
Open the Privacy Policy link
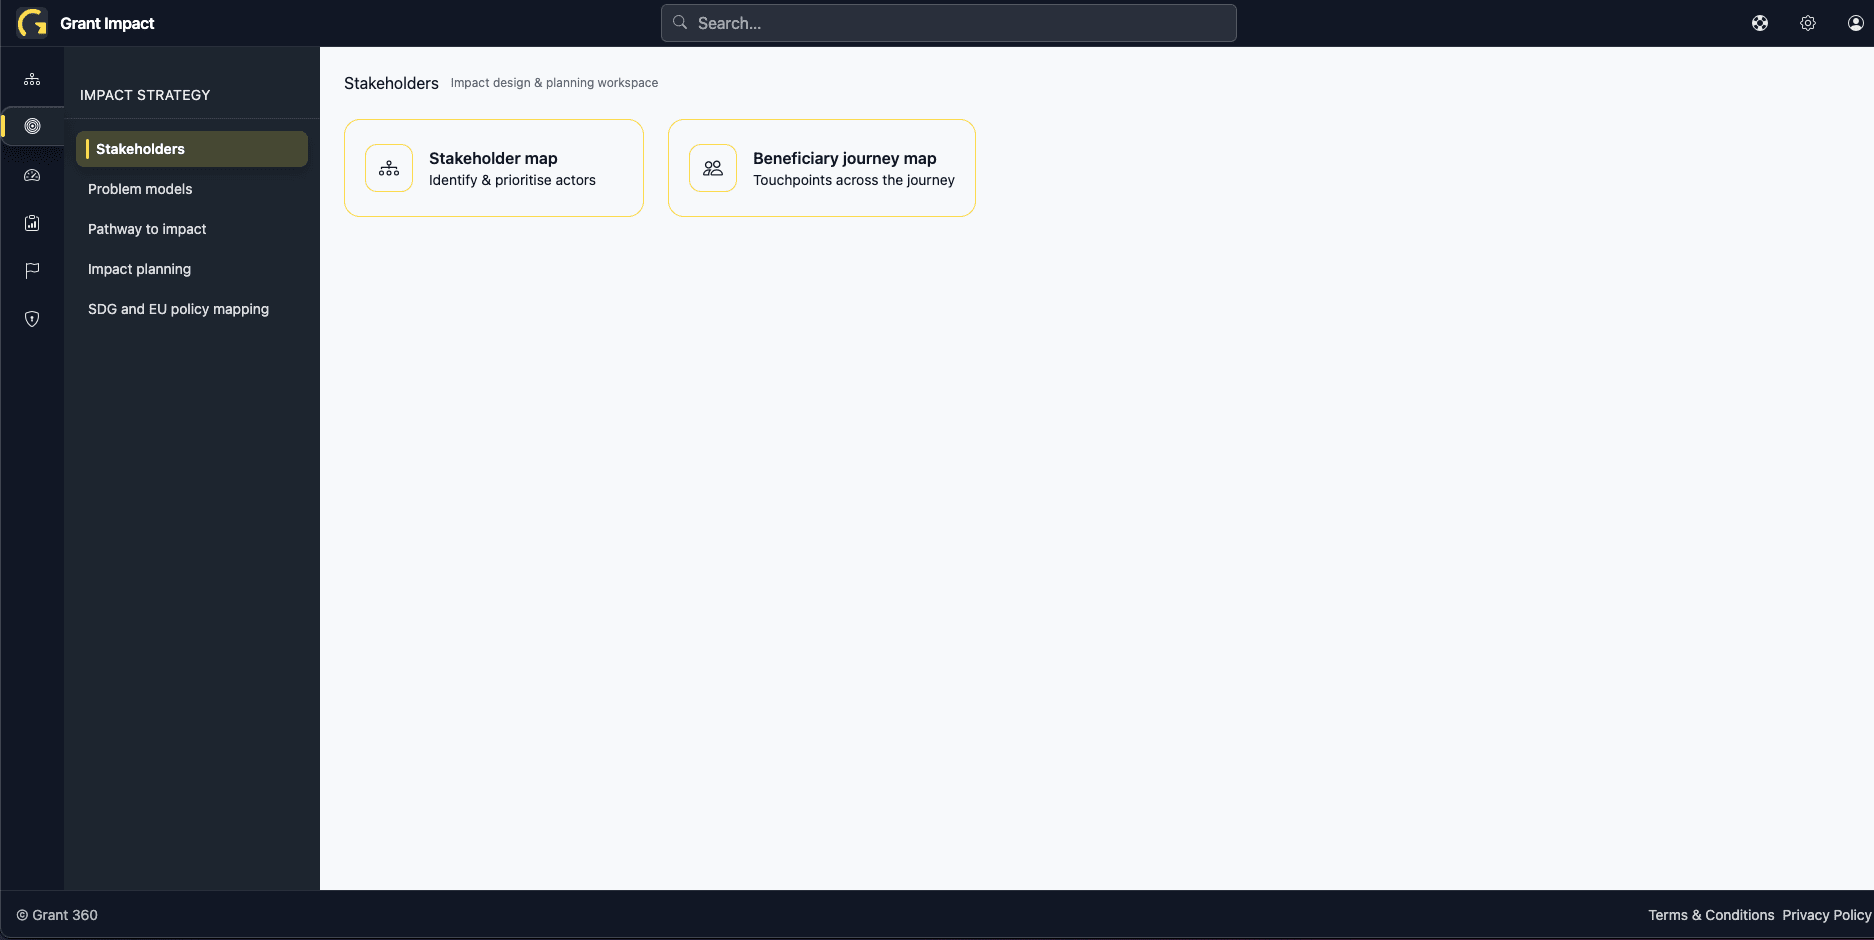point(1826,915)
